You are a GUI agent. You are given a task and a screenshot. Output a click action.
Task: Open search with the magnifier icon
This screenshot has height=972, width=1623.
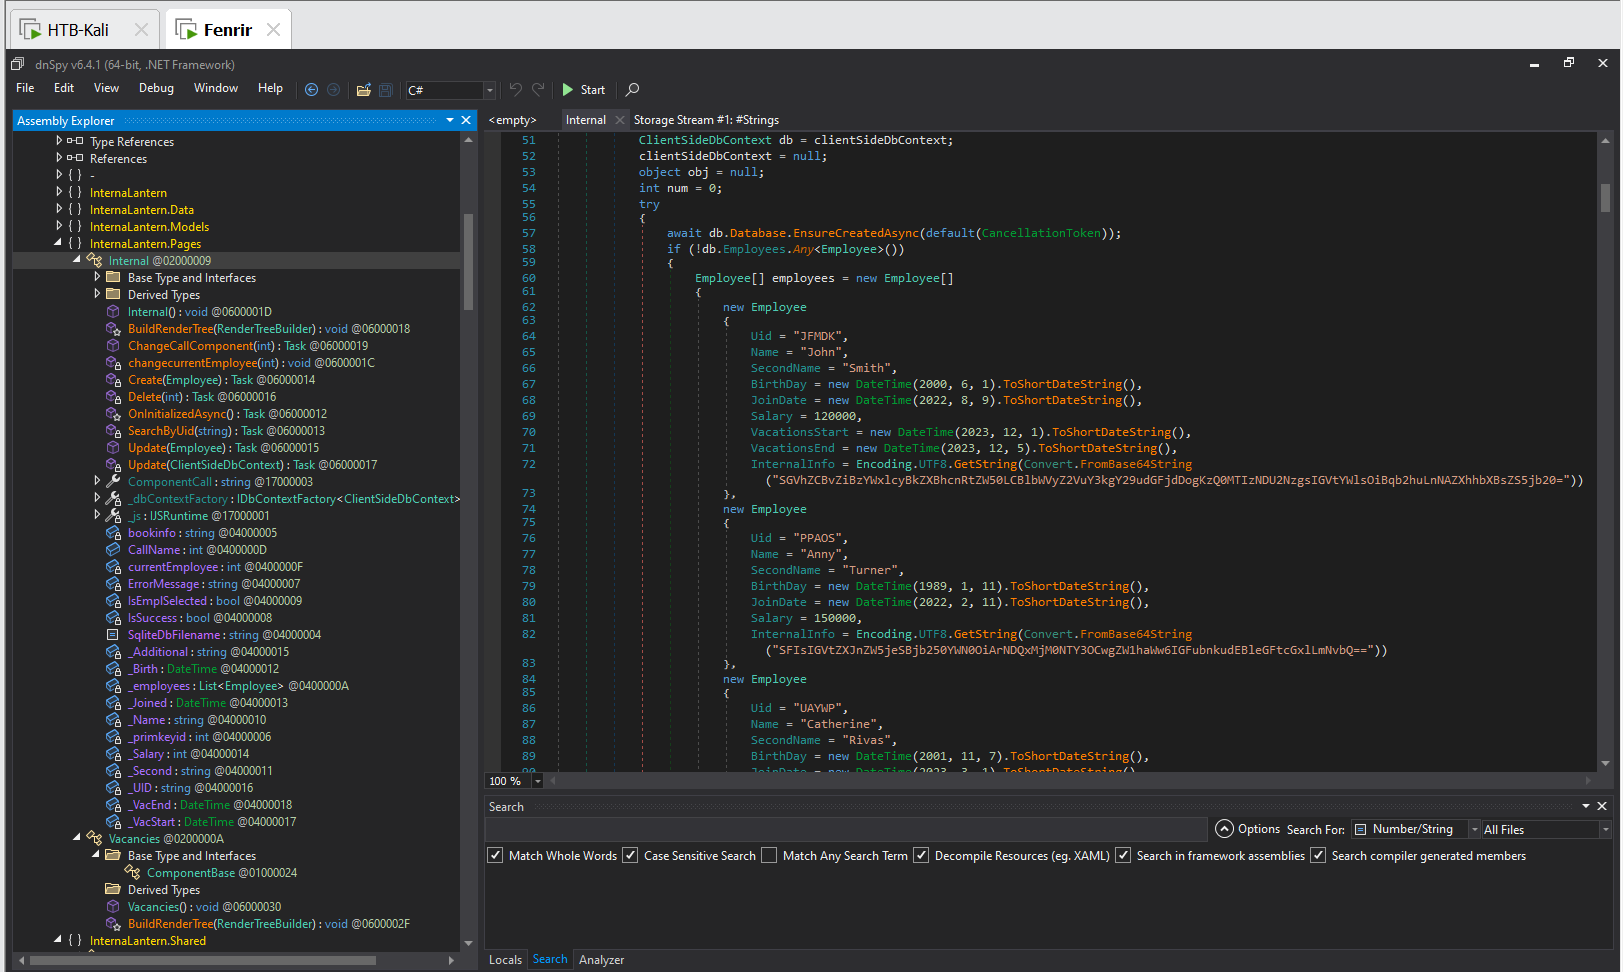click(x=632, y=90)
